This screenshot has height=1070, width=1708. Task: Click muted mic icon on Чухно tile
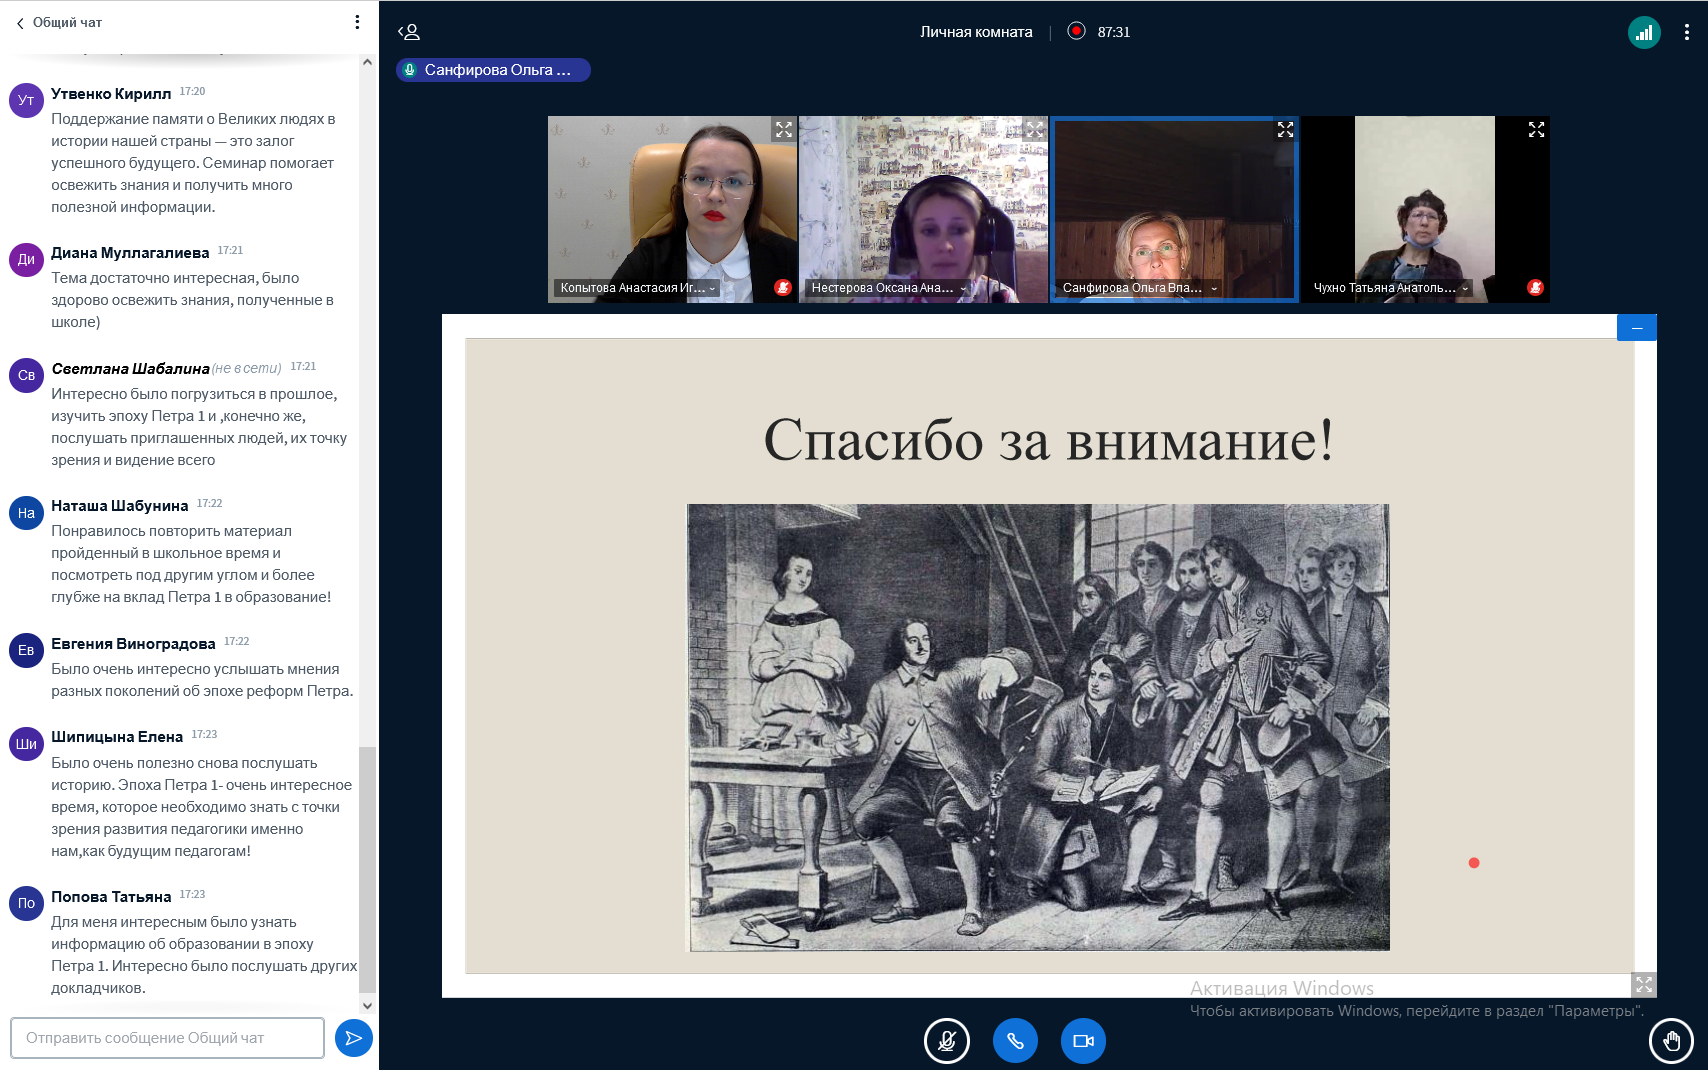click(x=1535, y=288)
